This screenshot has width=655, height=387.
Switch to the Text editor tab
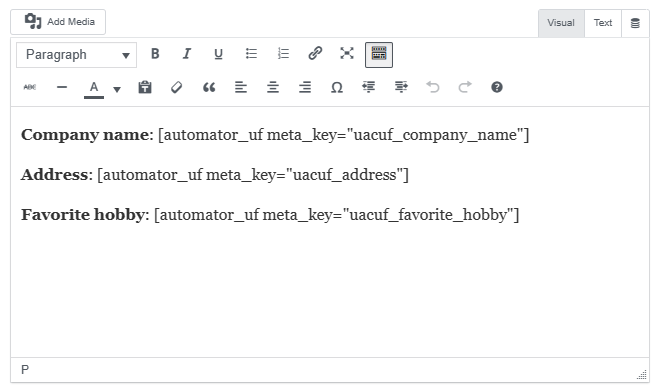tap(603, 23)
